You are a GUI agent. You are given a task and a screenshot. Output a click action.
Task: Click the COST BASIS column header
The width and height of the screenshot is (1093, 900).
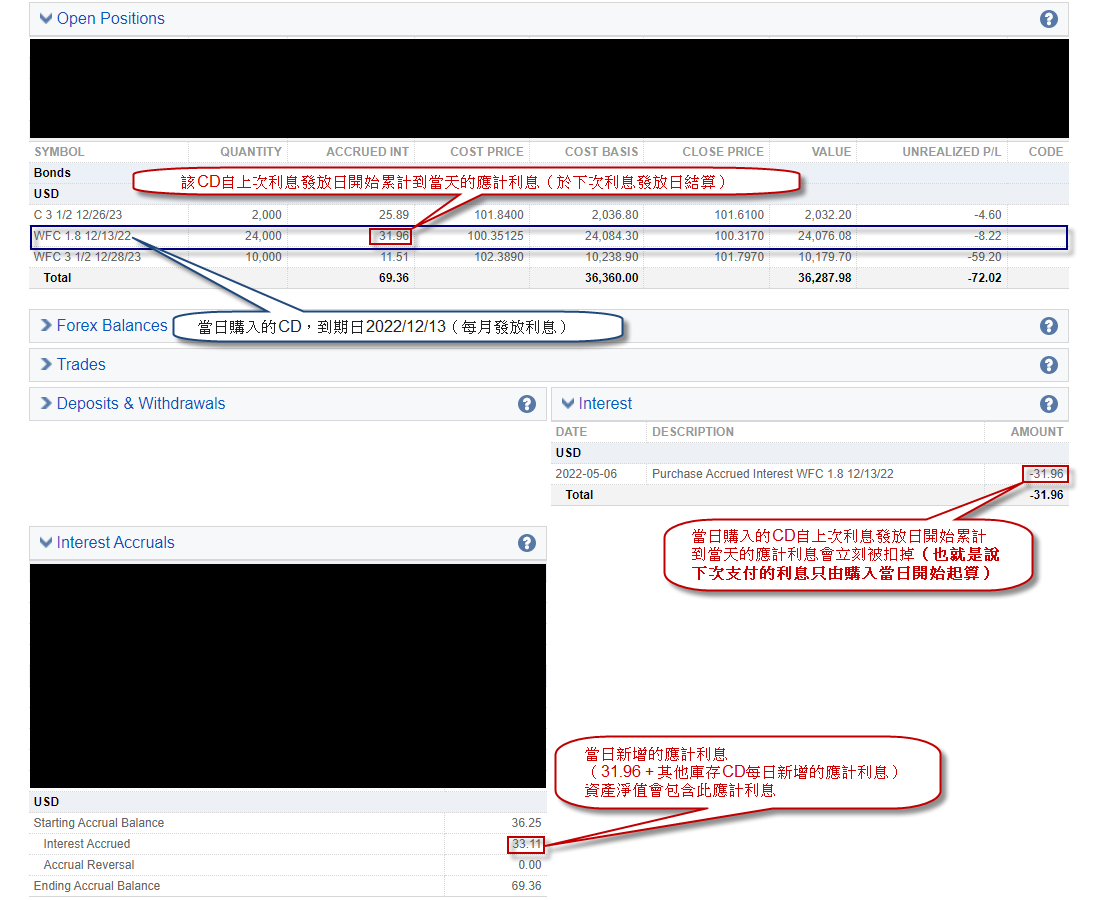point(602,152)
